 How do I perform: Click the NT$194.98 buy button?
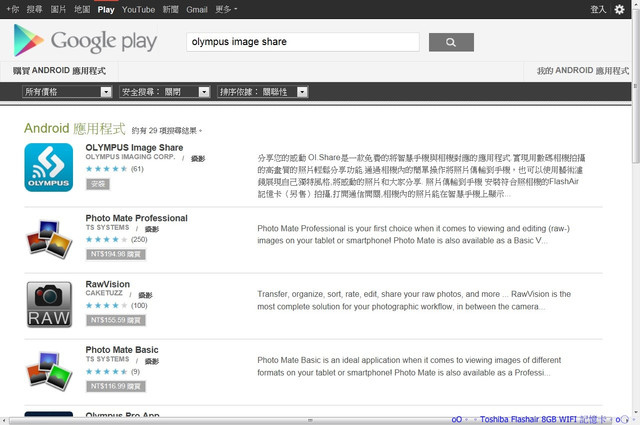point(116,254)
